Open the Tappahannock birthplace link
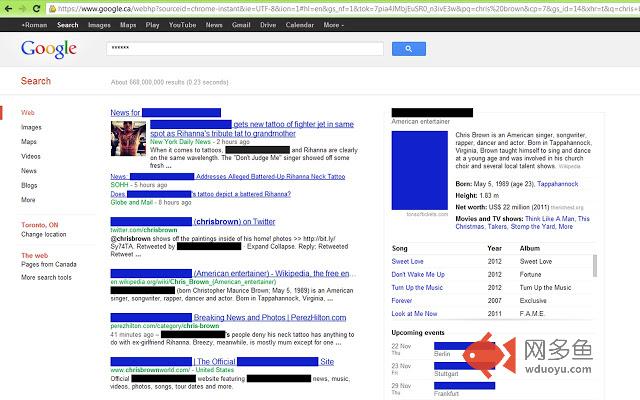The height and width of the screenshot is (400, 640). 558,184
